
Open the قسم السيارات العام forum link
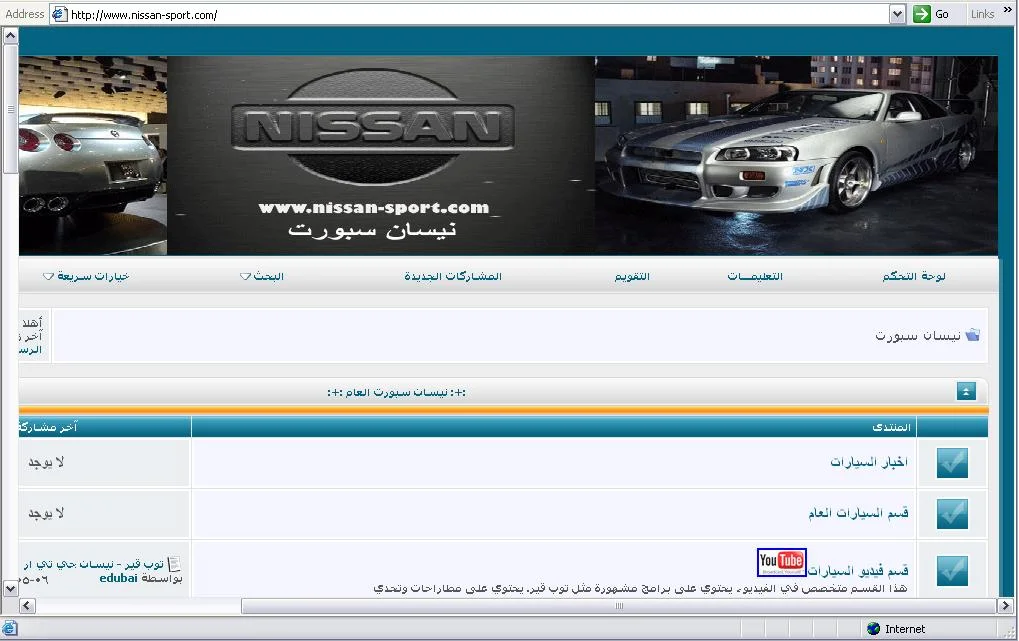858,513
